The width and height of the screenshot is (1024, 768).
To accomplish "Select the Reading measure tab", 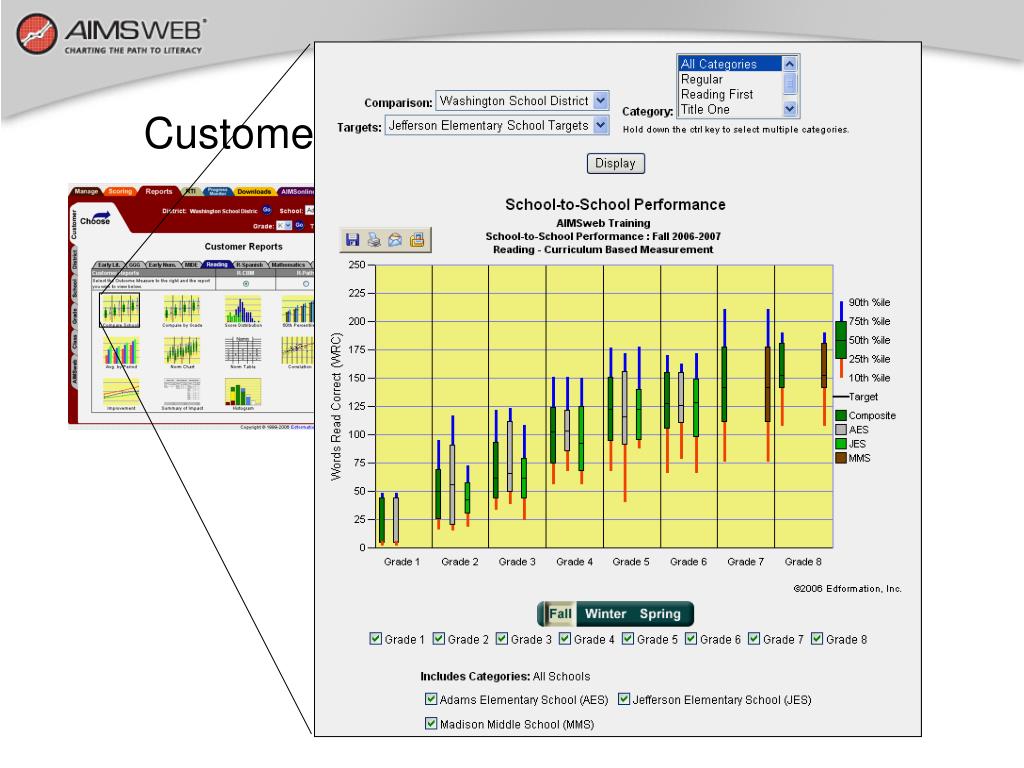I will 217,264.
